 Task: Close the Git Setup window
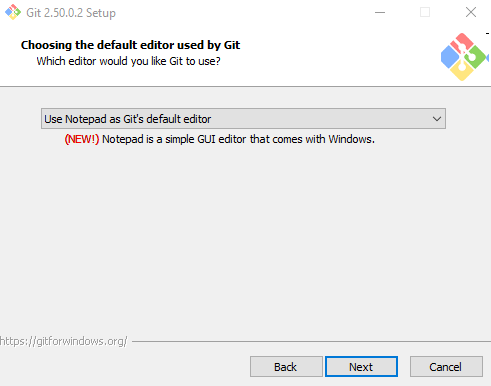(x=471, y=12)
